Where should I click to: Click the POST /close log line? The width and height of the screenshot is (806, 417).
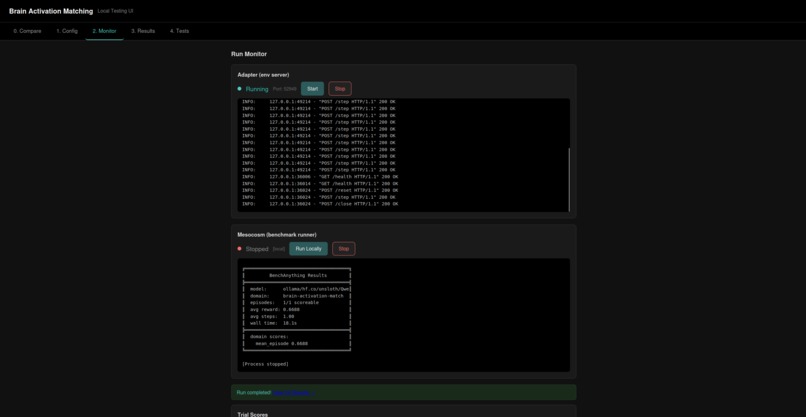320,204
